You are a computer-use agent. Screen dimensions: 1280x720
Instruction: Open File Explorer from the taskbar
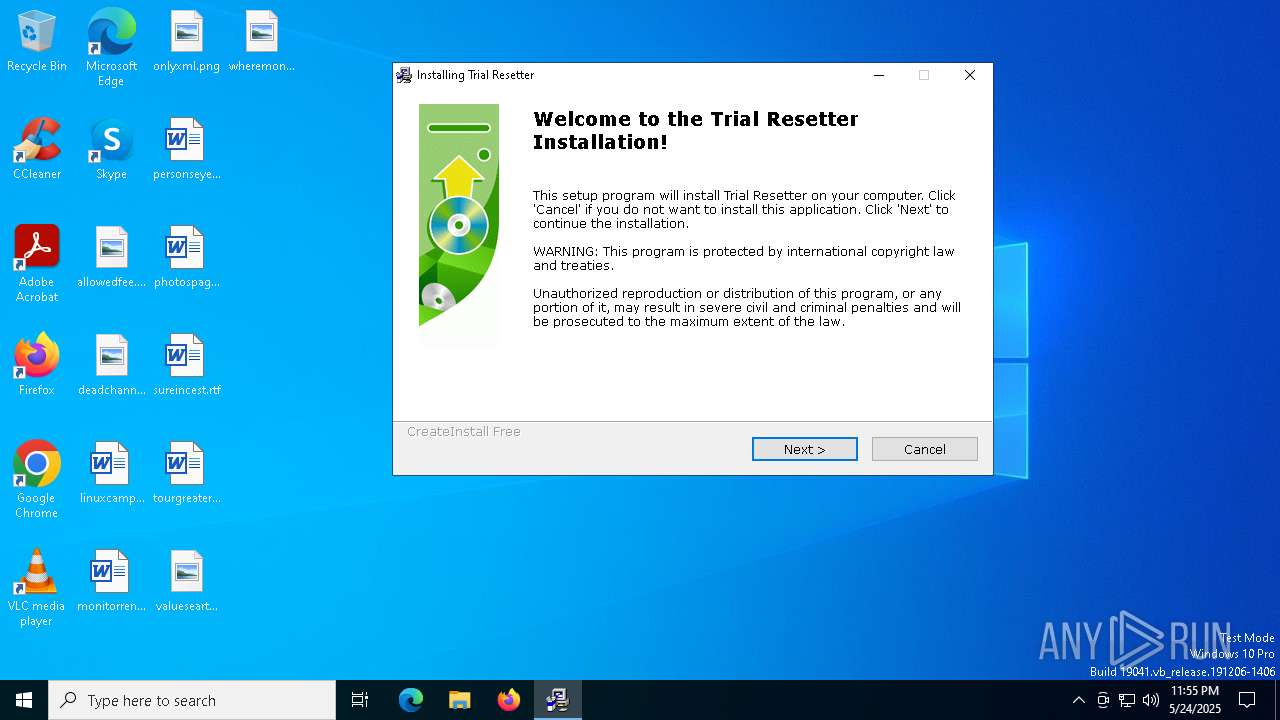[459, 700]
